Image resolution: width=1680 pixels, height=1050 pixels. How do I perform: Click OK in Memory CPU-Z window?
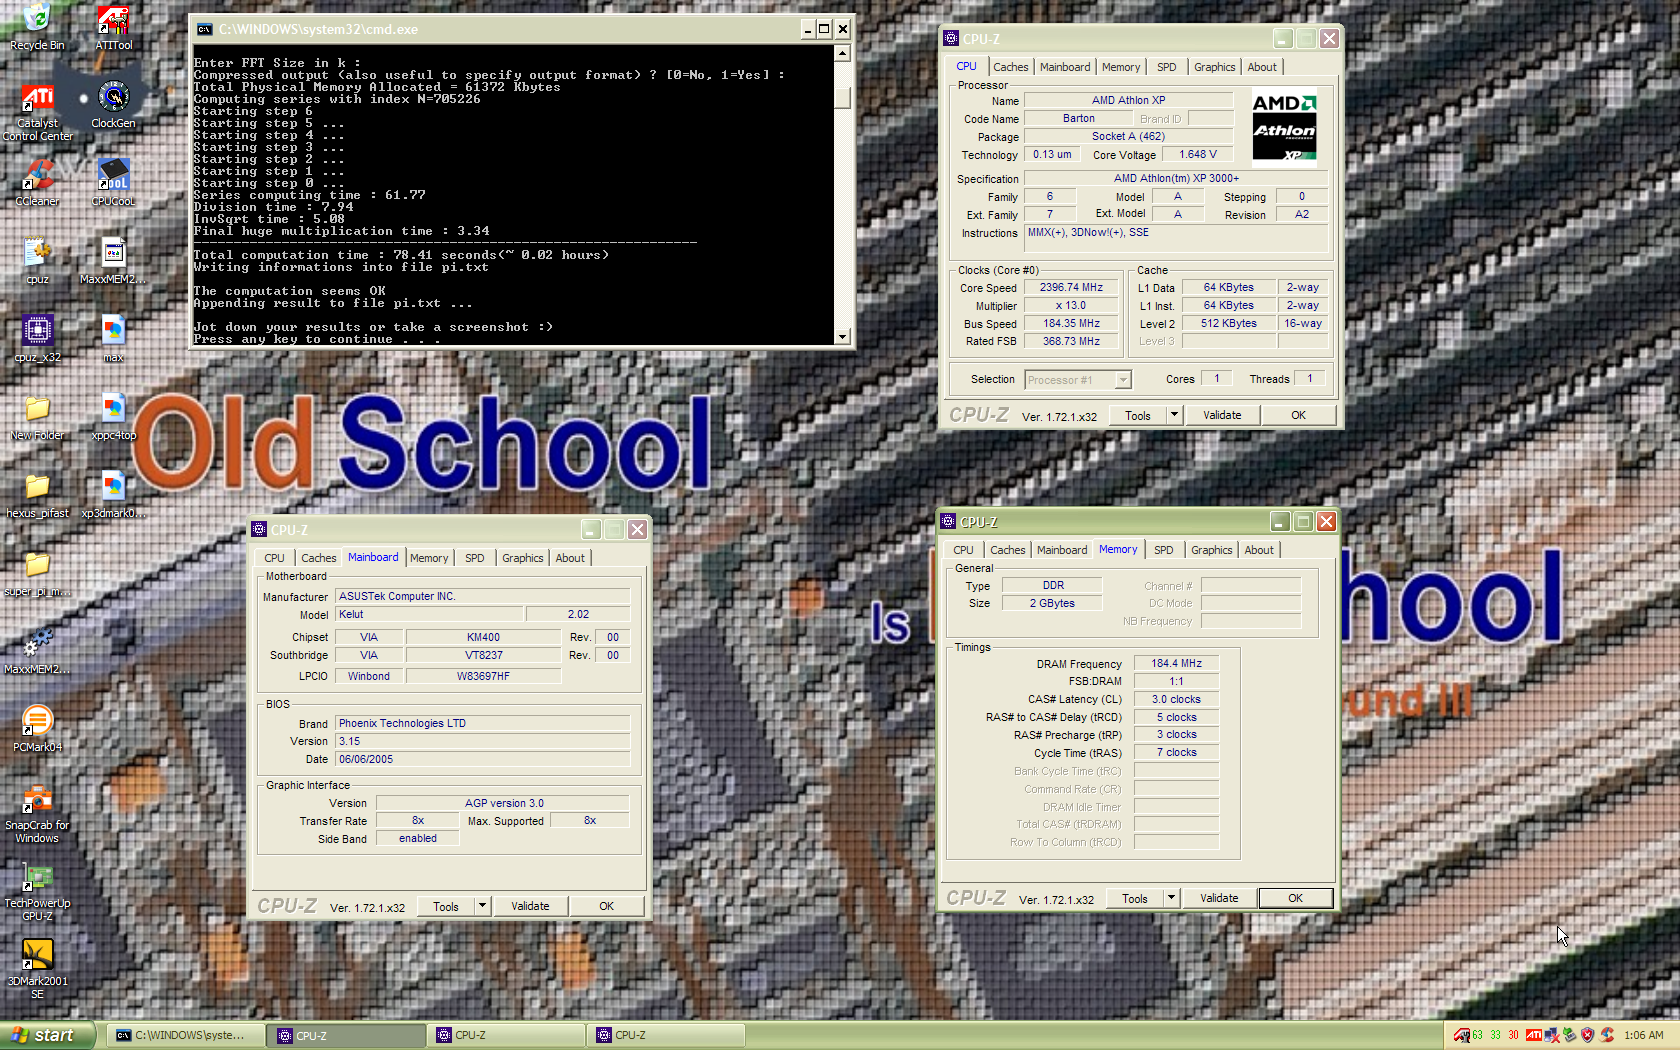(x=1295, y=898)
